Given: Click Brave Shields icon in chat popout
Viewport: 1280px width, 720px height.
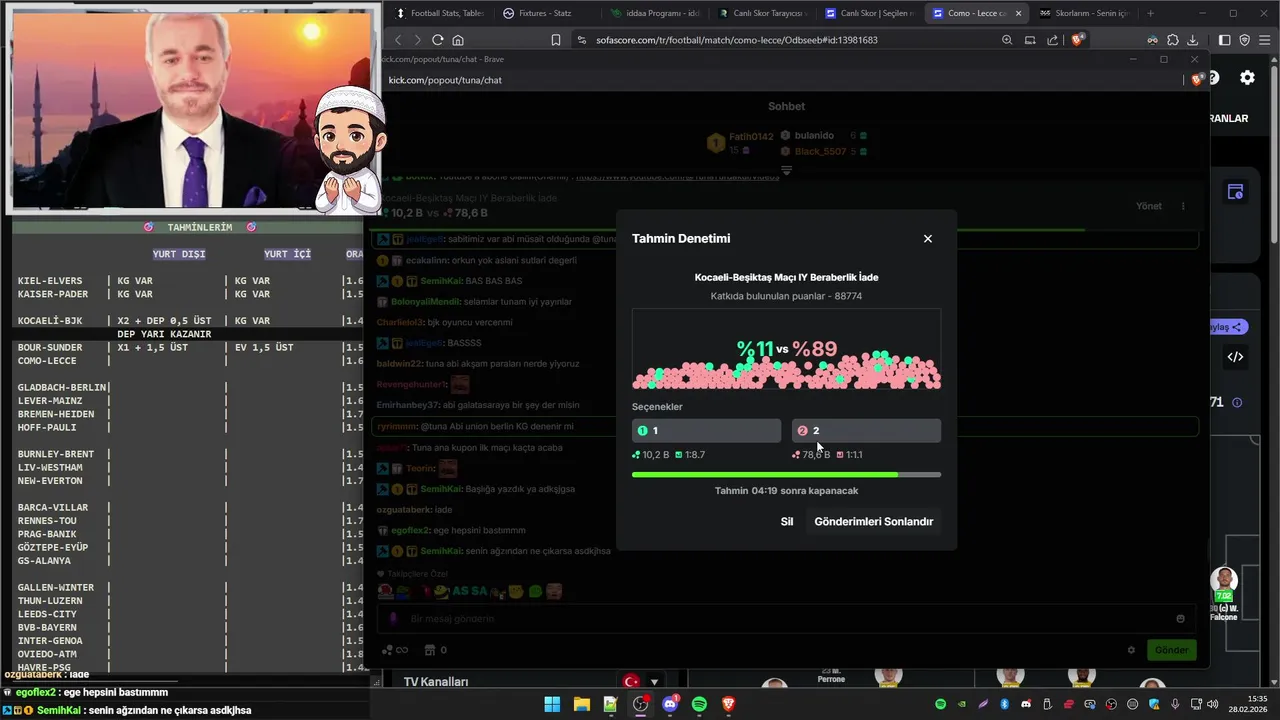Looking at the screenshot, I should pyautogui.click(x=1197, y=79).
